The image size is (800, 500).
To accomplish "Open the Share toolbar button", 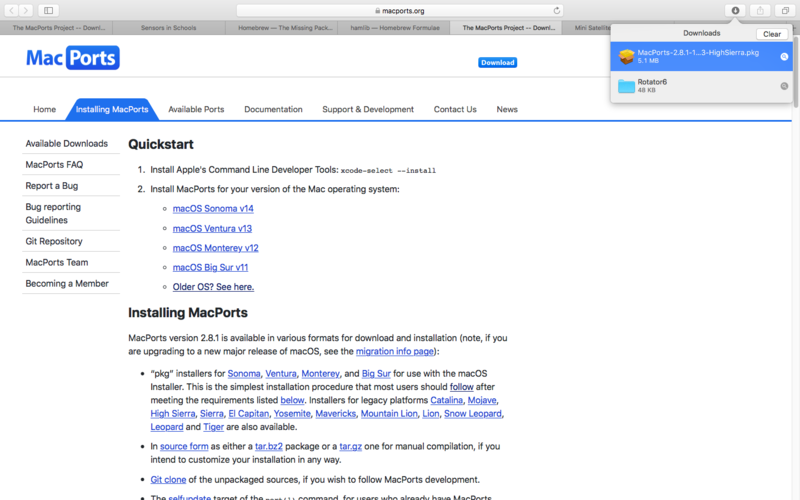I will pyautogui.click(x=760, y=10).
